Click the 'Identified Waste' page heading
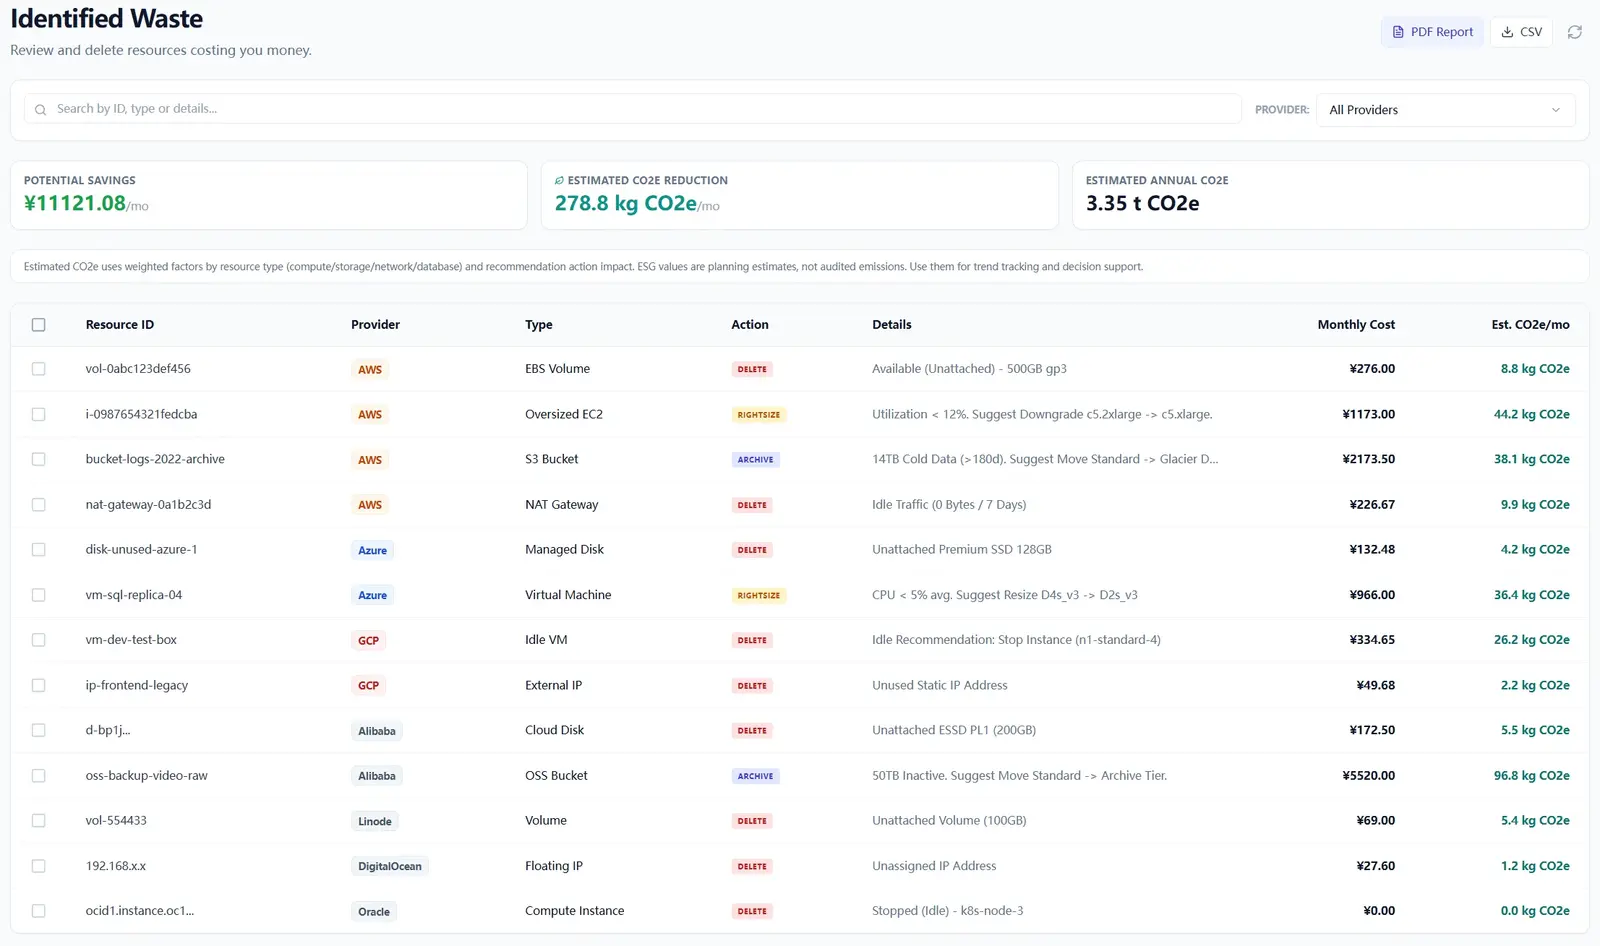Screen dimensions: 1600x946 [x=107, y=19]
